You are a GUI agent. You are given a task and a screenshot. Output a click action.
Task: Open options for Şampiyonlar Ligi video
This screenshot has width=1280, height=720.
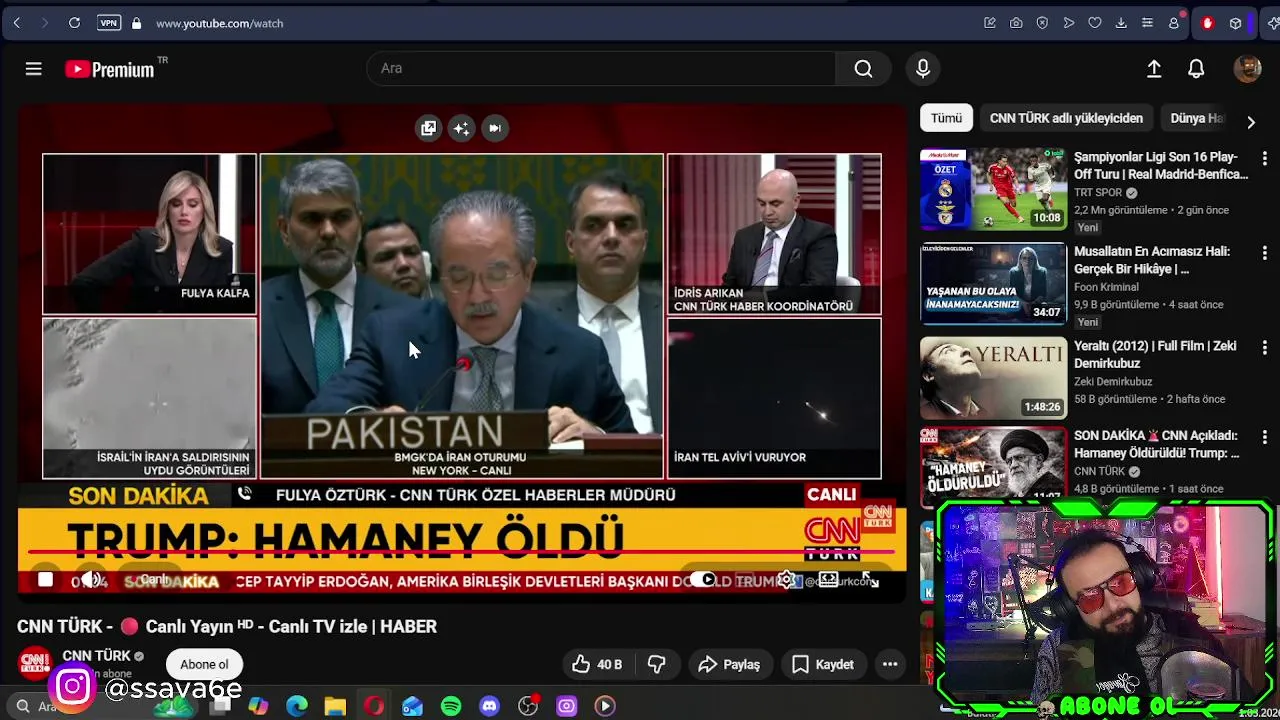[1264, 158]
